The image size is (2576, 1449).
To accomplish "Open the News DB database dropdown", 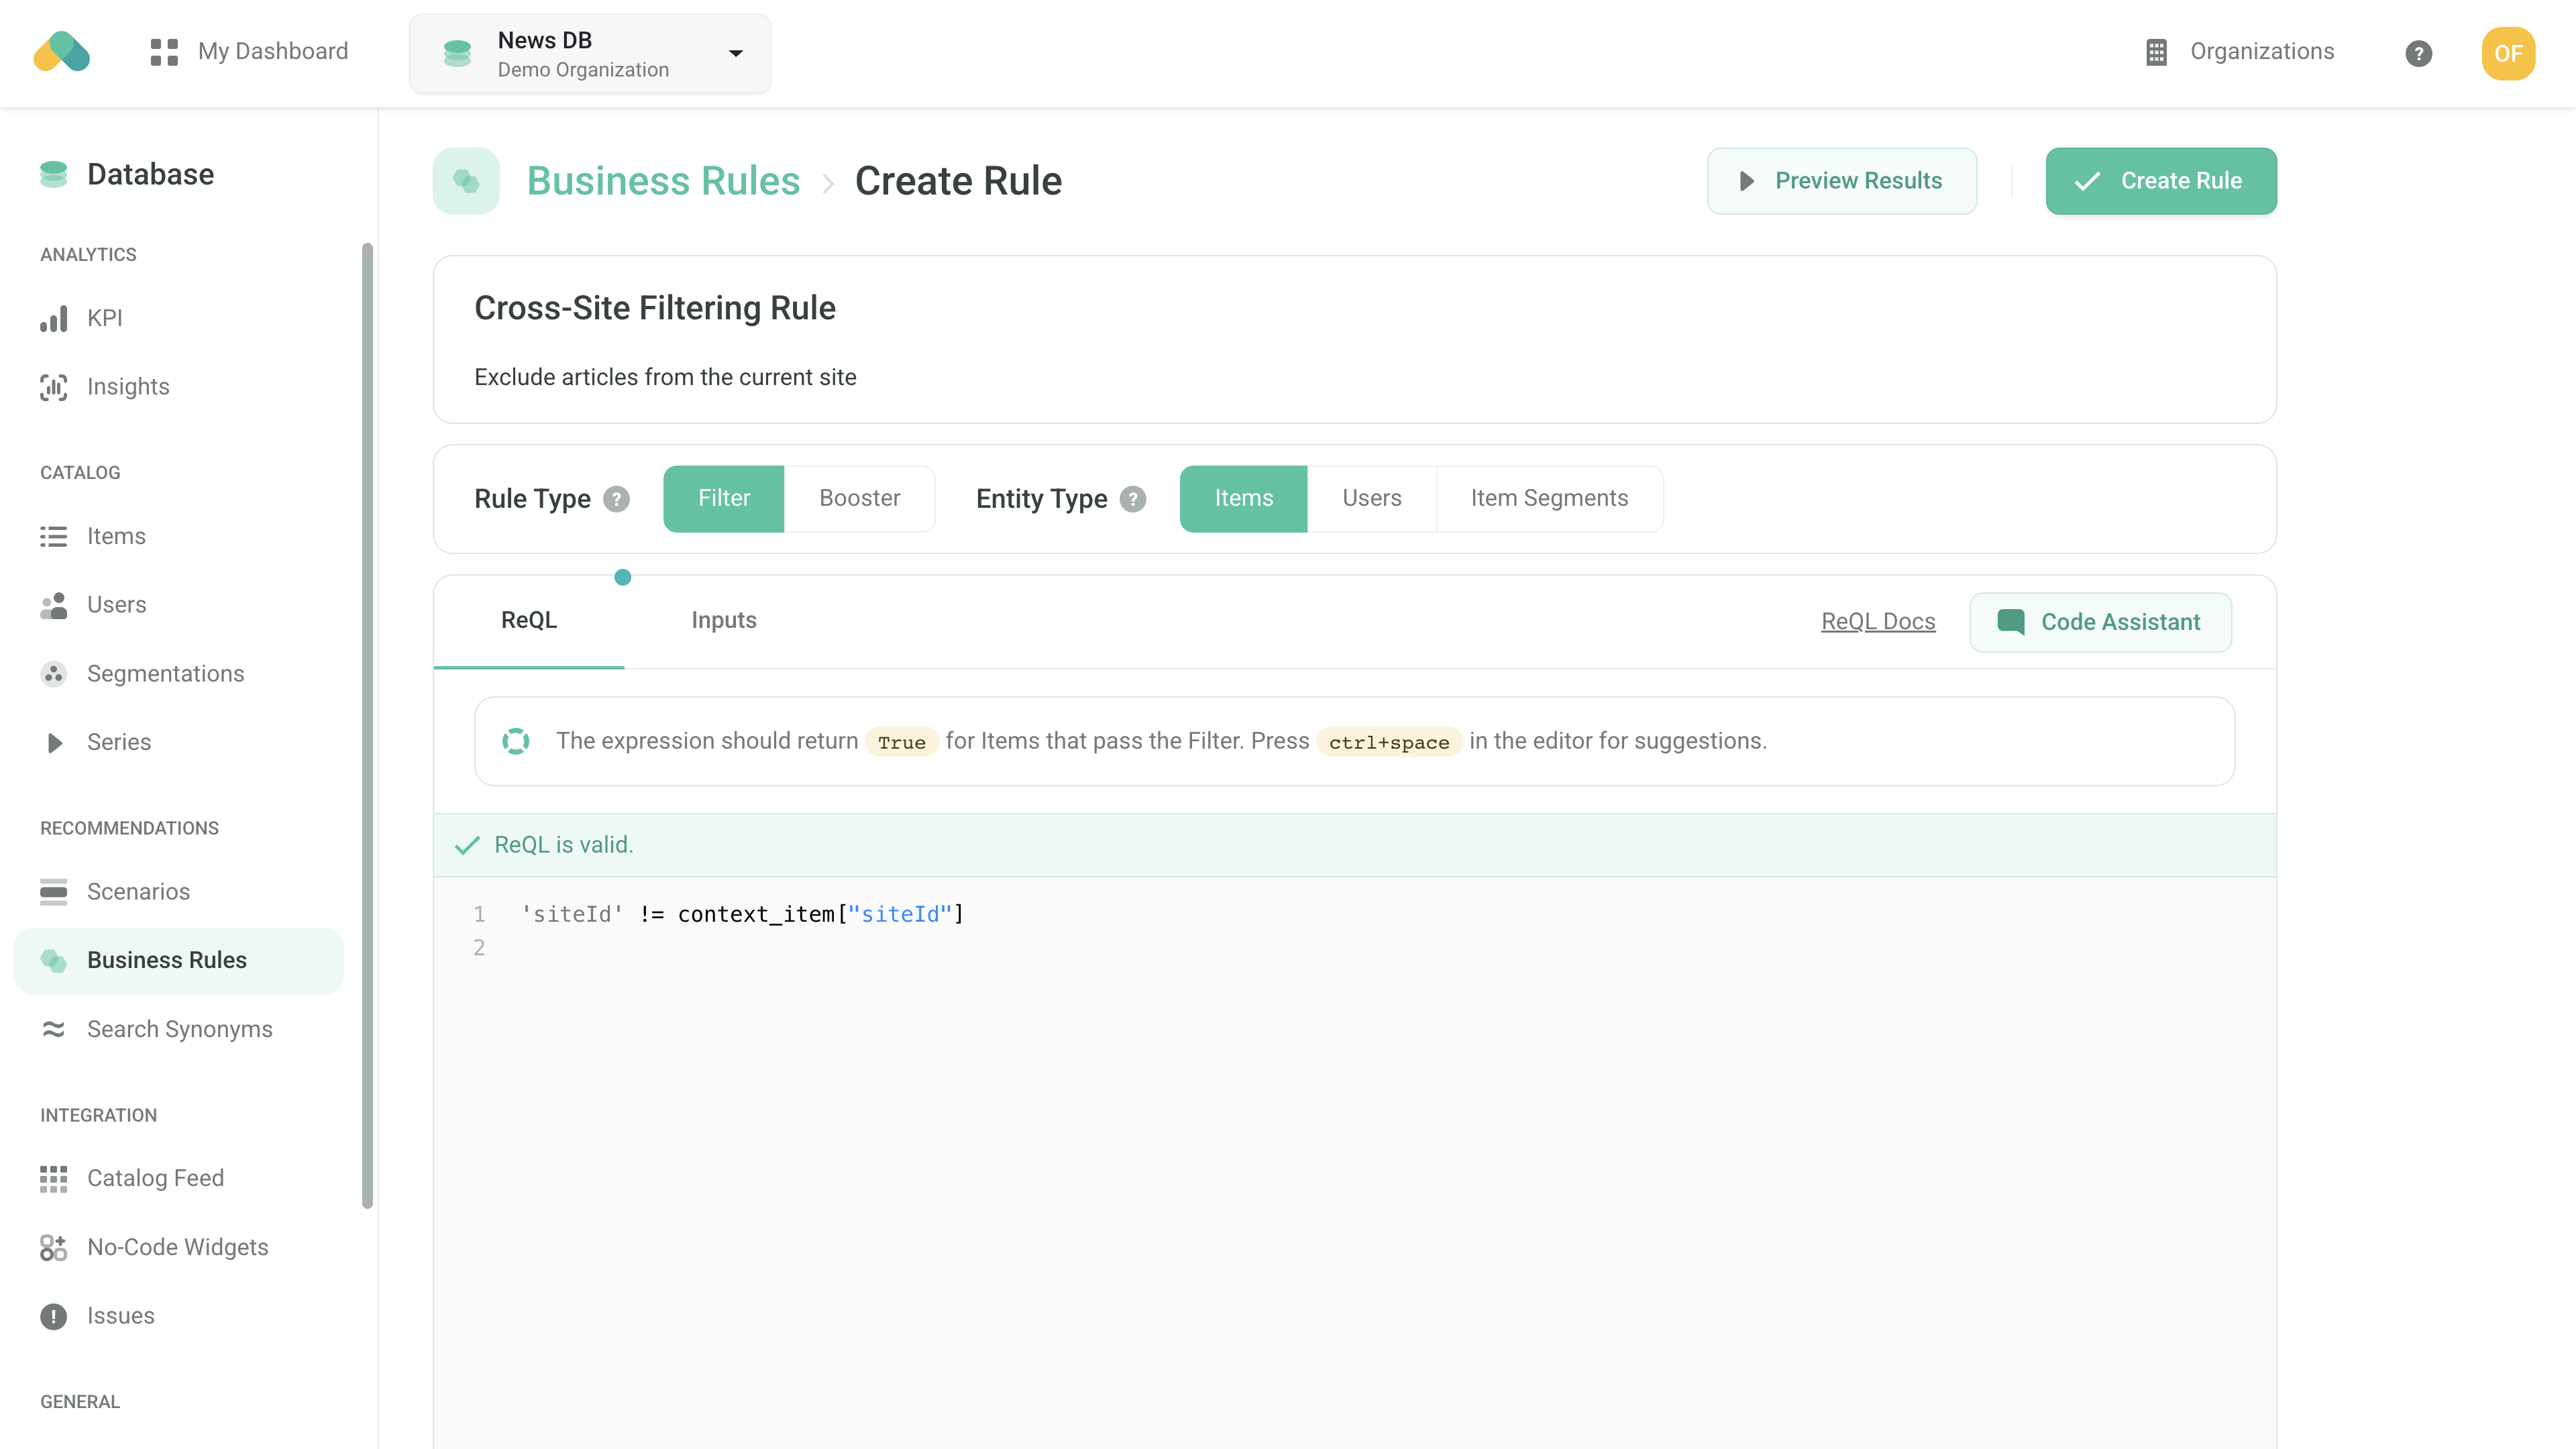I will click(590, 54).
